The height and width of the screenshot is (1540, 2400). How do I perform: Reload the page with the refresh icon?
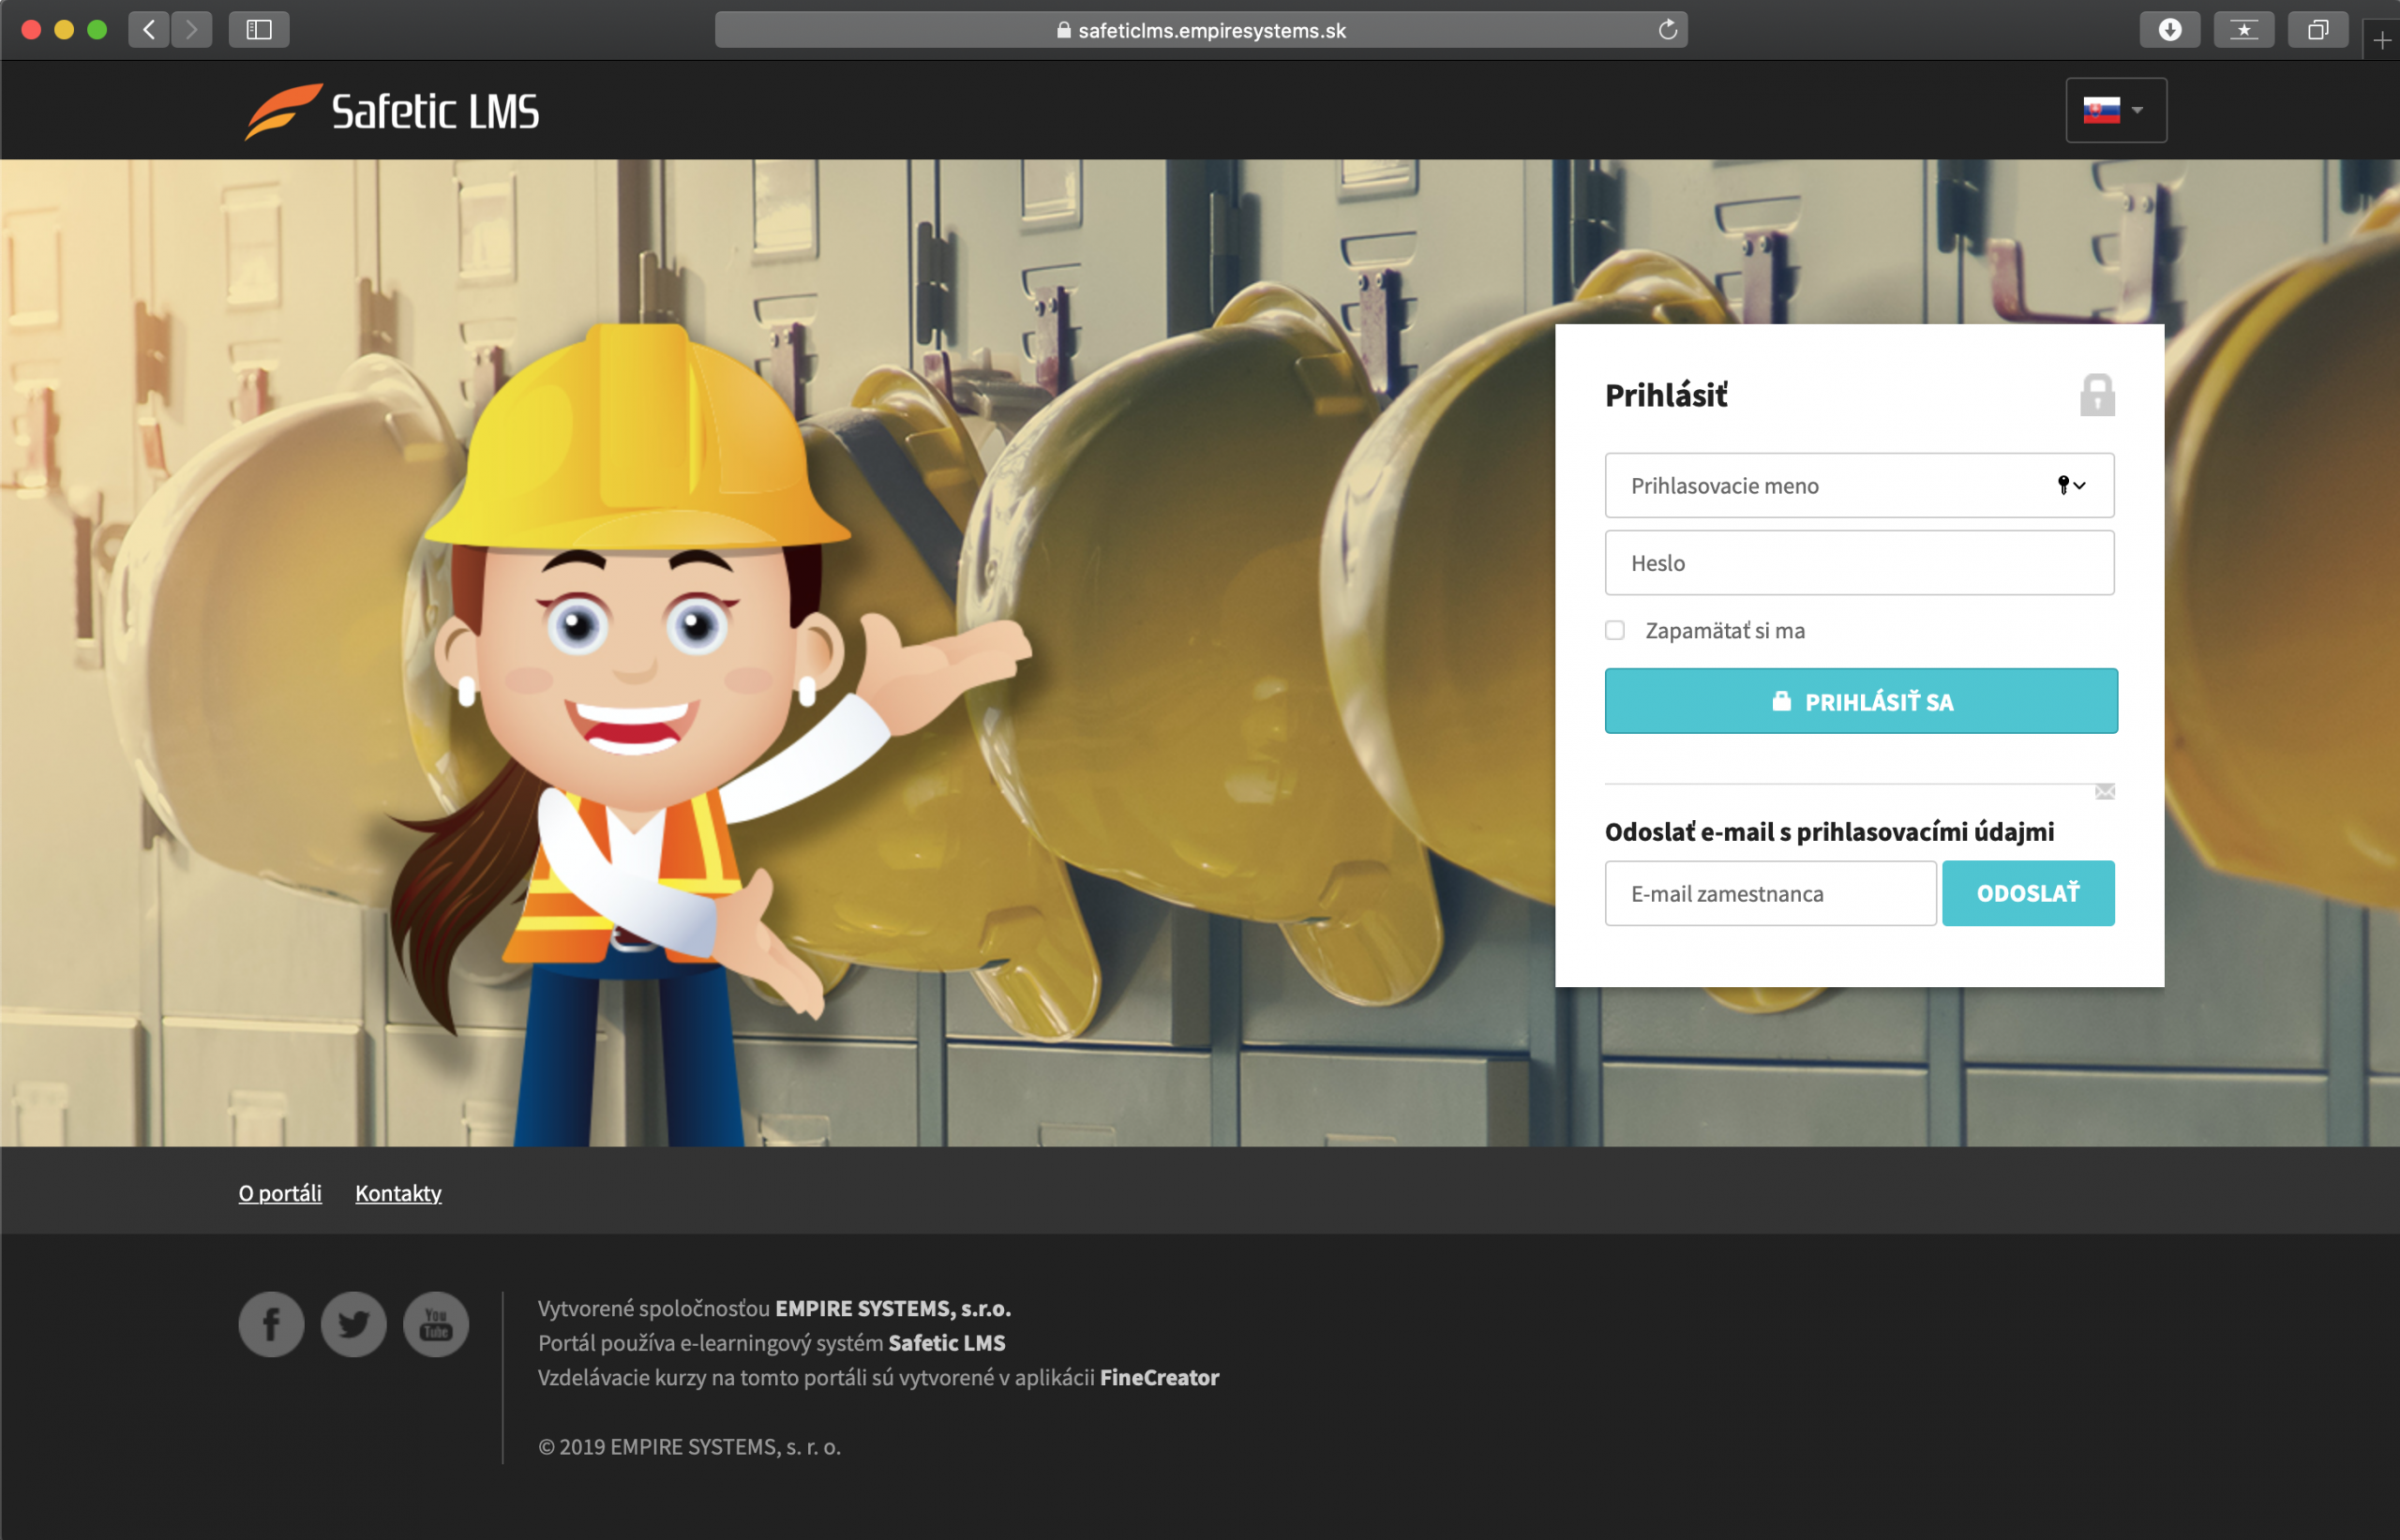(1667, 30)
